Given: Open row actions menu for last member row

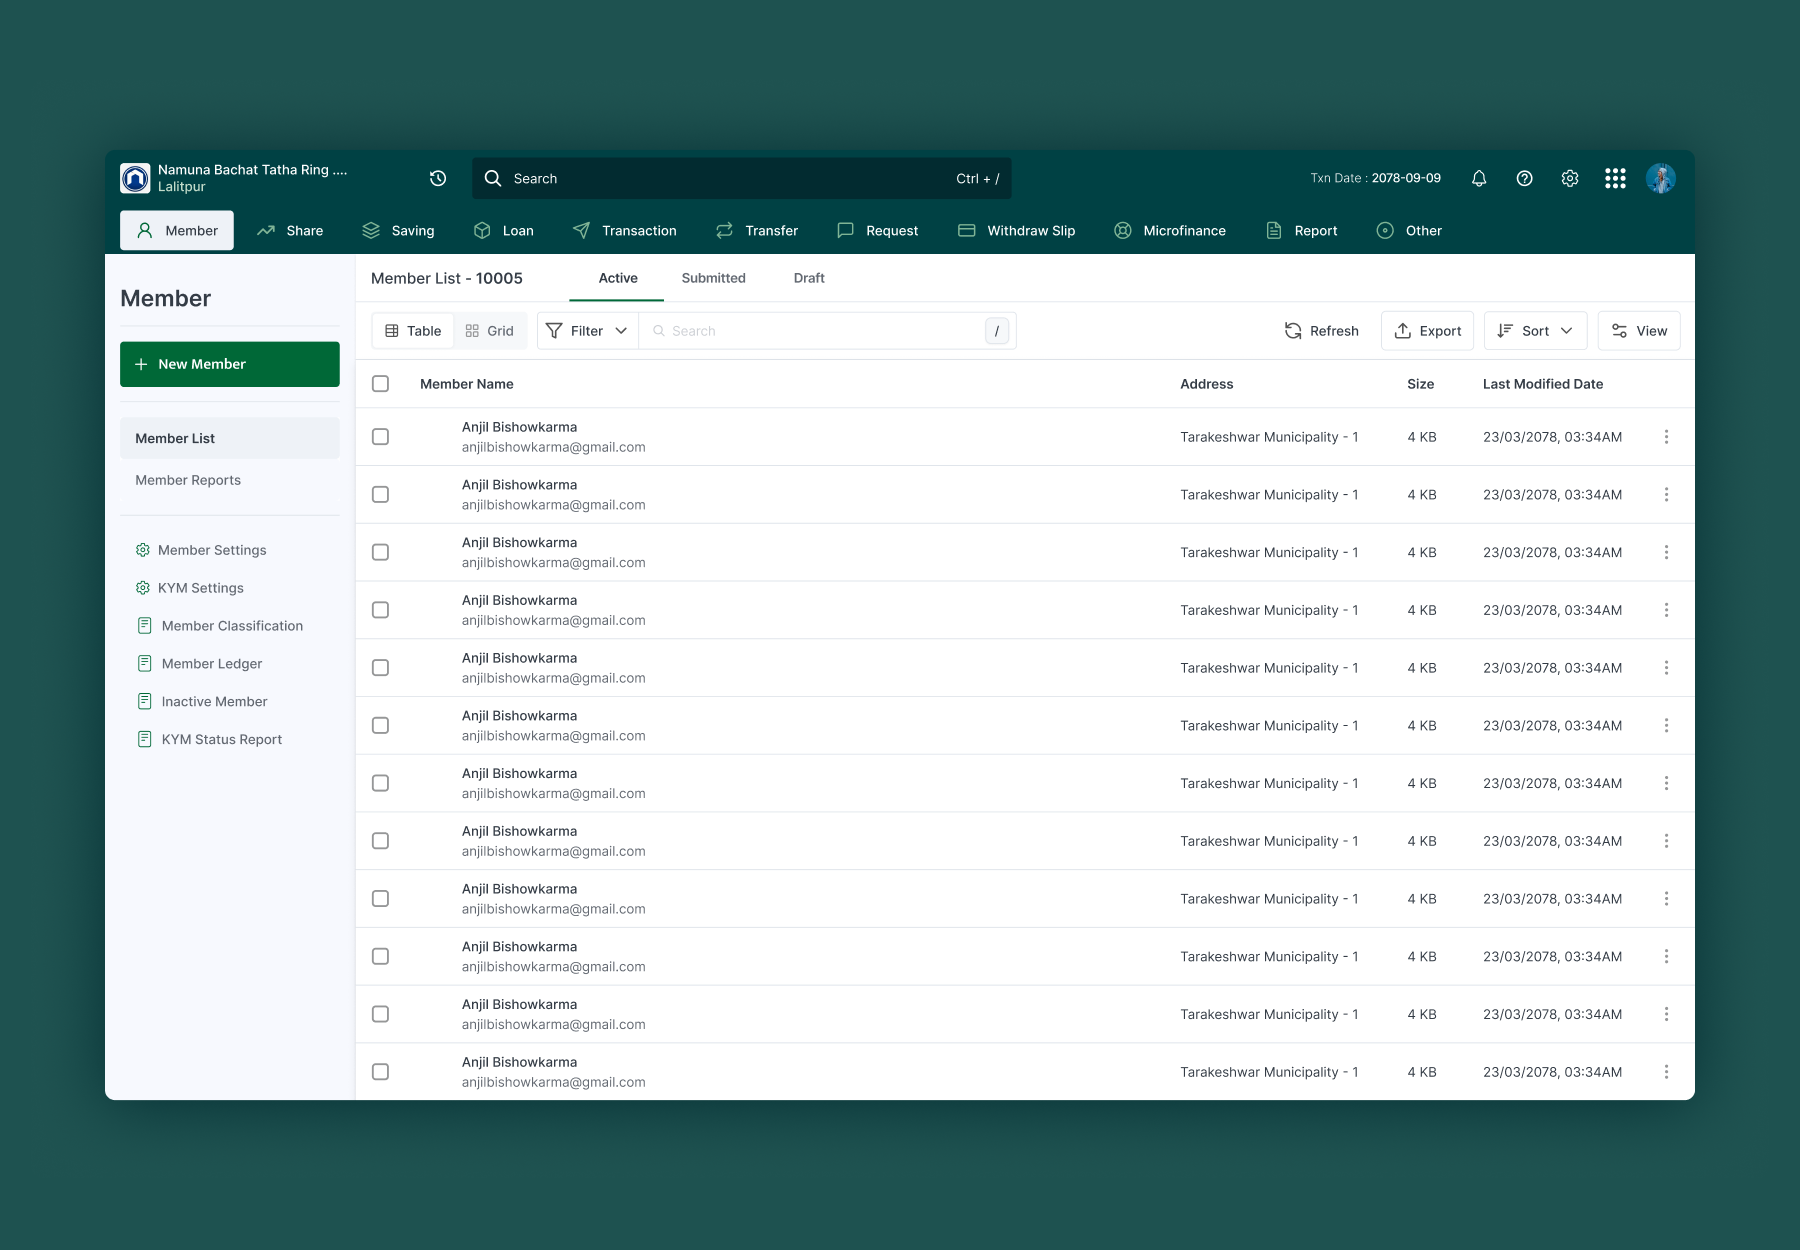Looking at the screenshot, I should tap(1666, 1072).
